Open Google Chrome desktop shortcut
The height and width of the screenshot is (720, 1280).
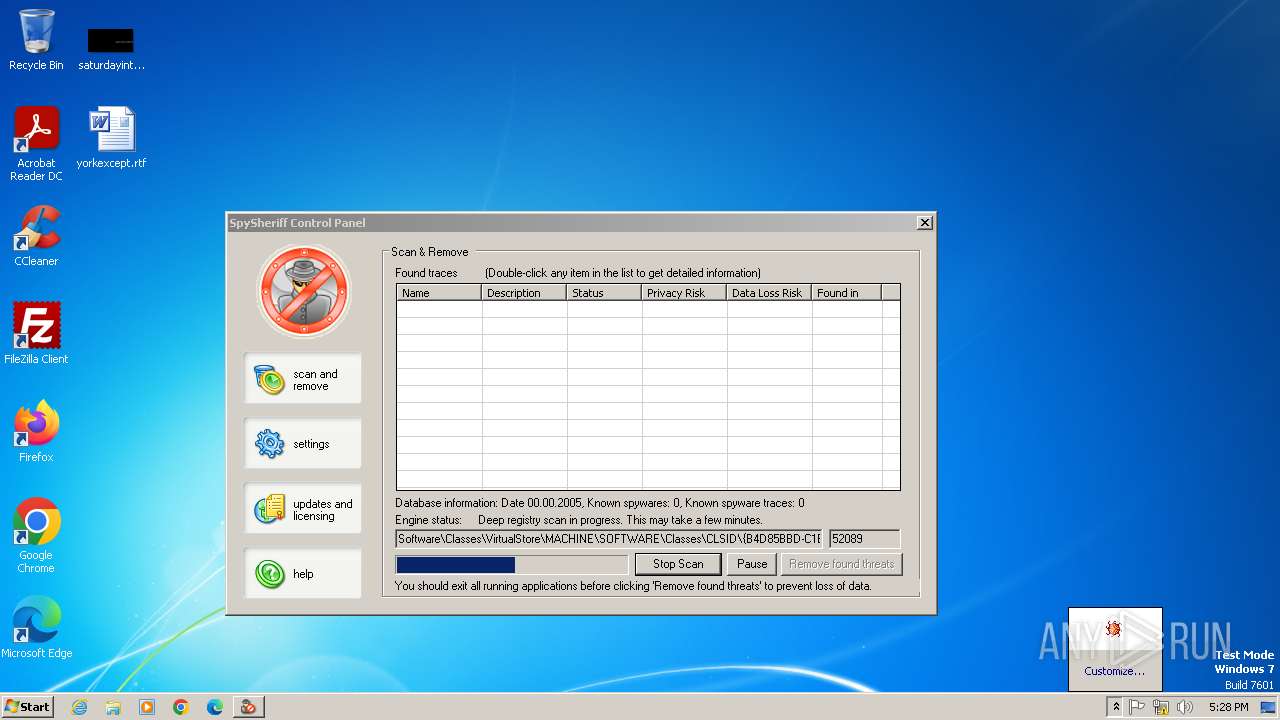coord(36,536)
